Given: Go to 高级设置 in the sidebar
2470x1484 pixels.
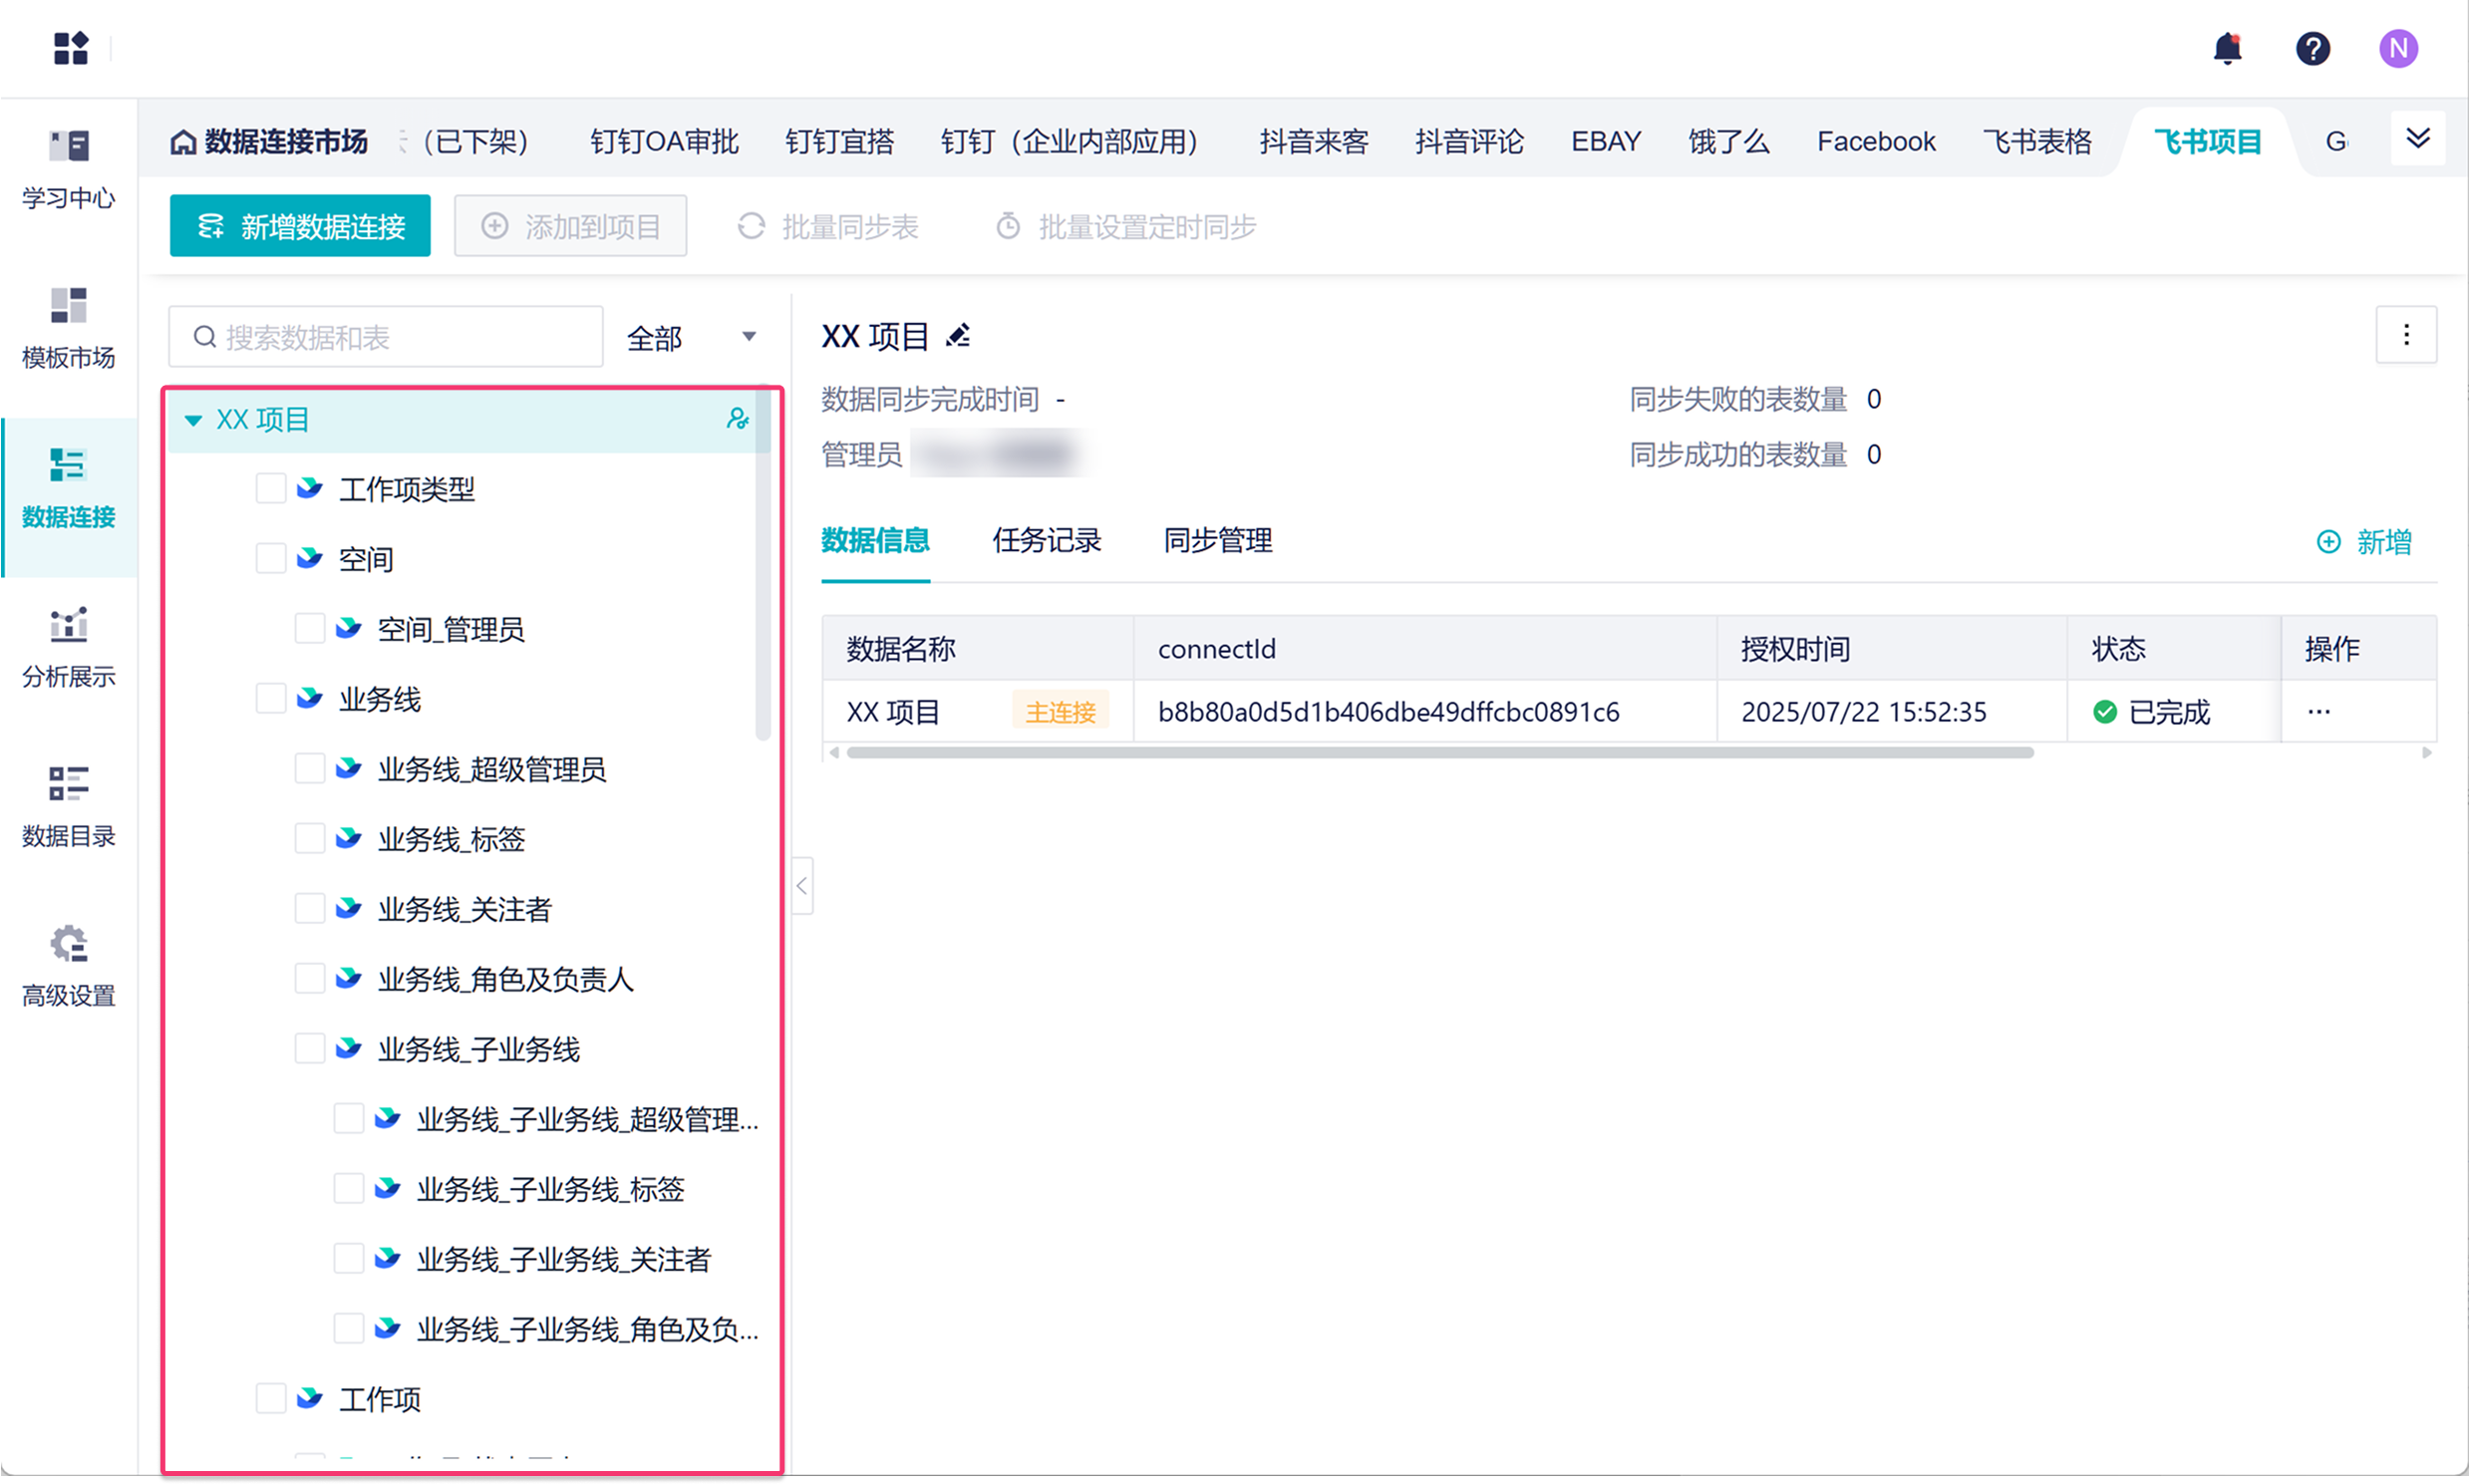Looking at the screenshot, I should tap(68, 966).
